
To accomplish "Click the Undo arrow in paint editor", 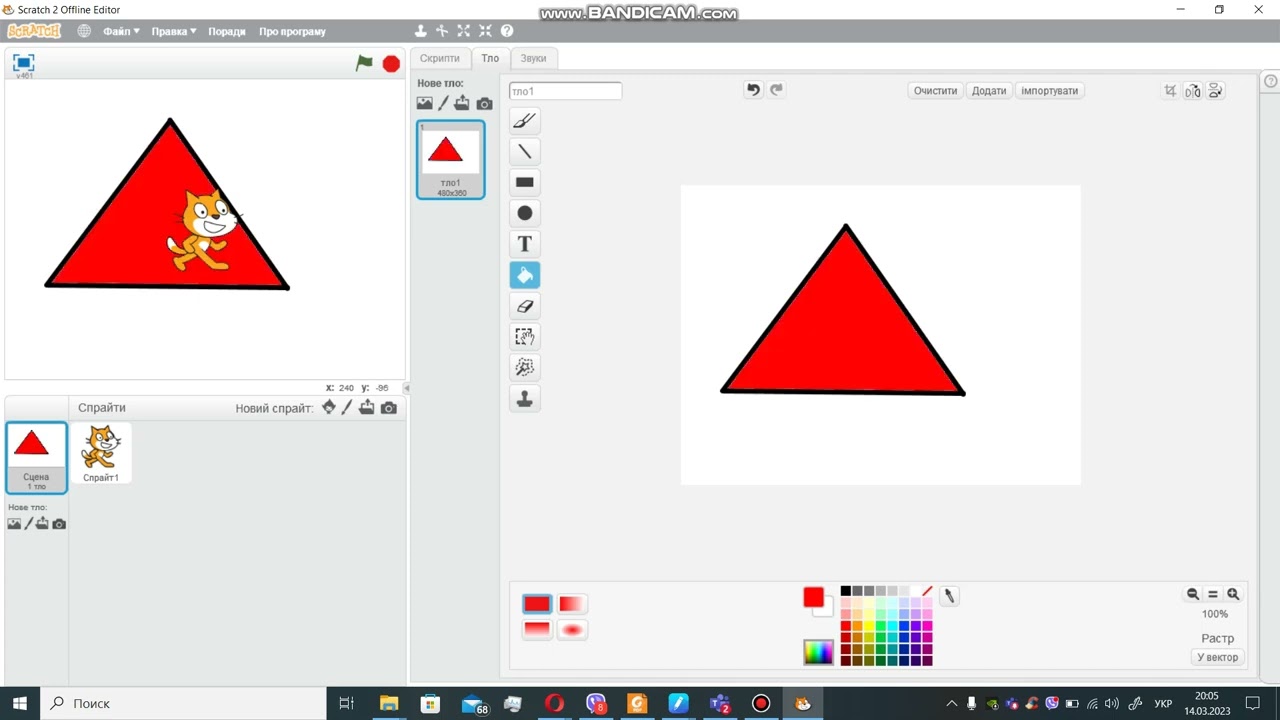I will pyautogui.click(x=753, y=90).
